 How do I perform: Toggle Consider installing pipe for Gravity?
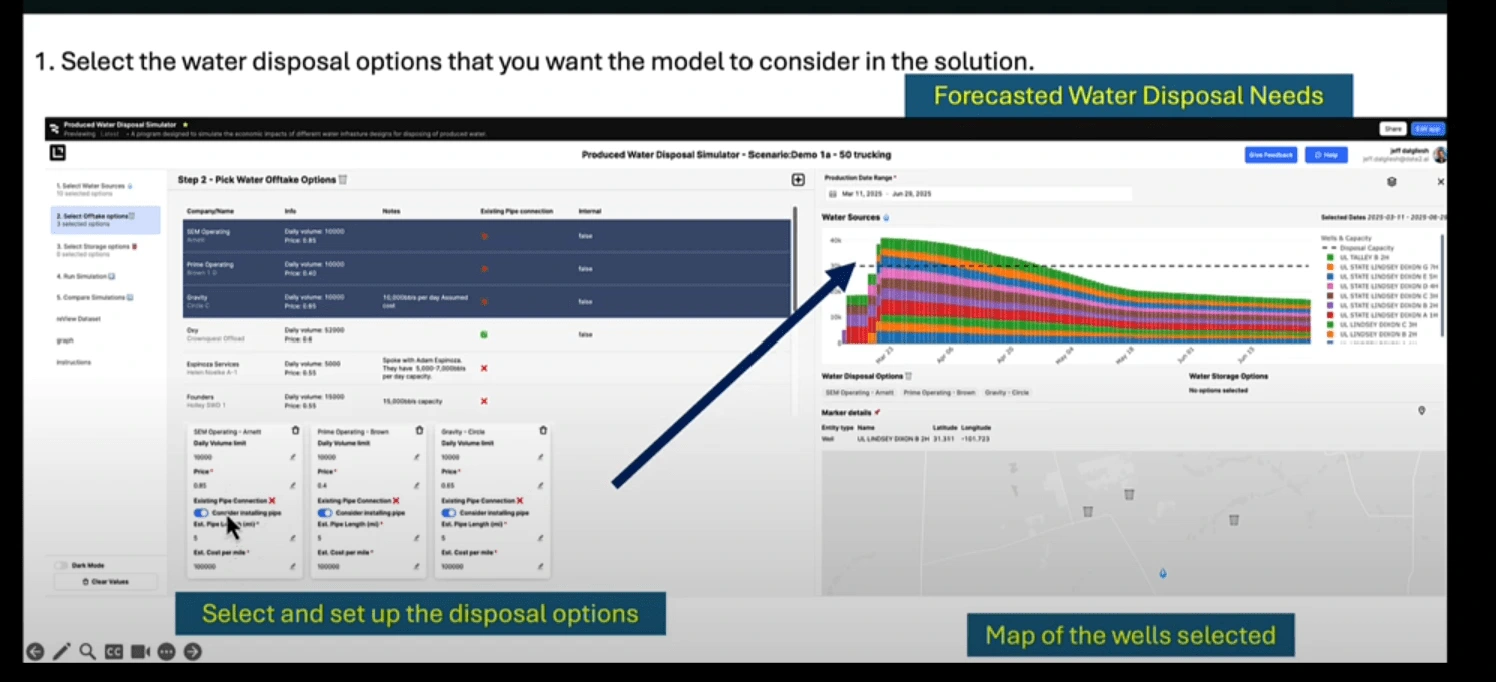[x=449, y=513]
